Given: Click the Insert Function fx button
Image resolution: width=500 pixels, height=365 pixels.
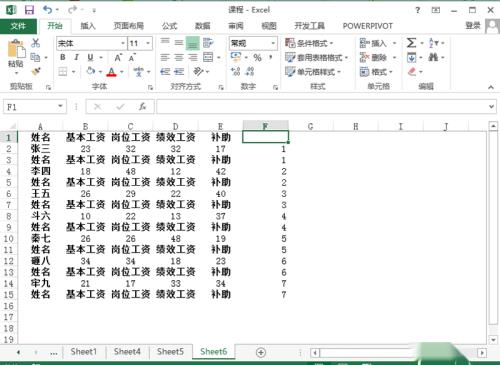Looking at the screenshot, I should pos(143,107).
